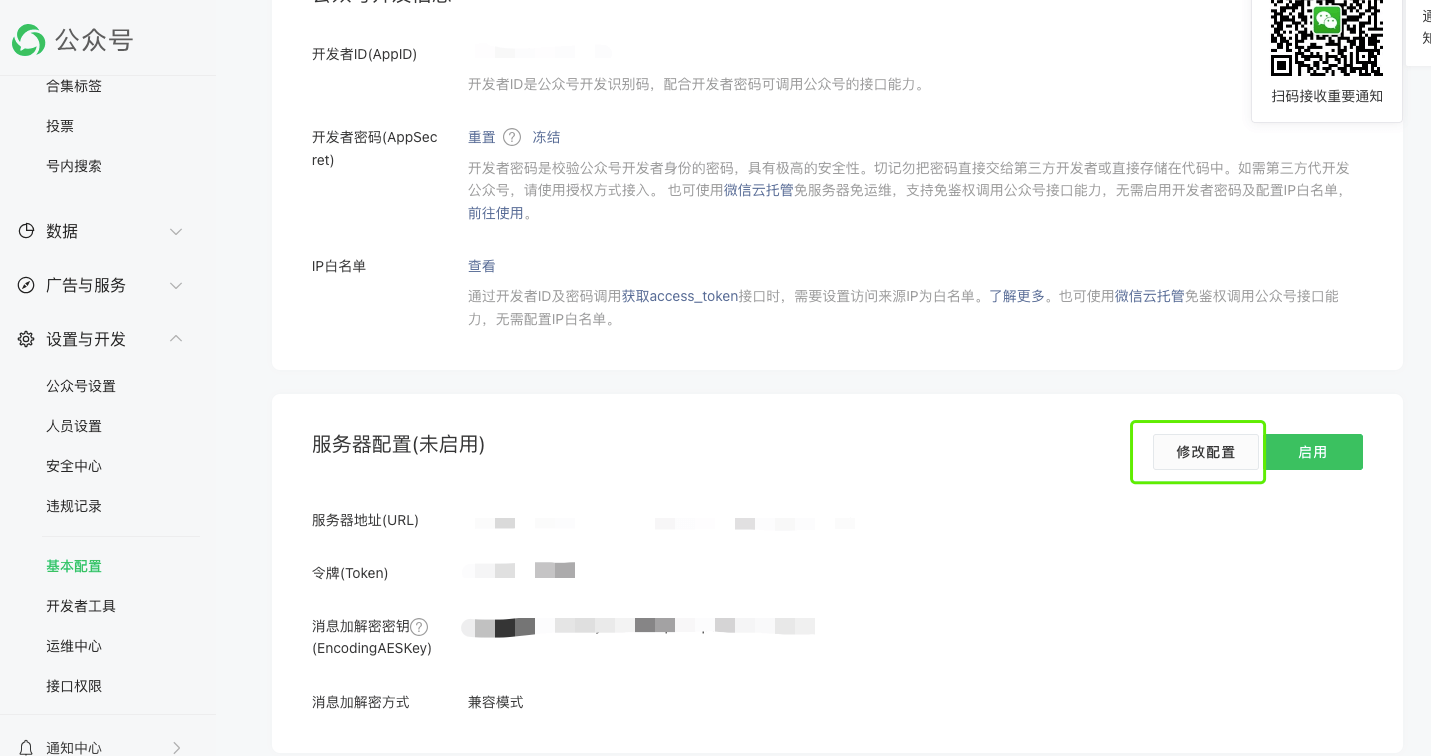The width and height of the screenshot is (1431, 756).
Task: Click the help icon beside 重置
Action: point(512,137)
